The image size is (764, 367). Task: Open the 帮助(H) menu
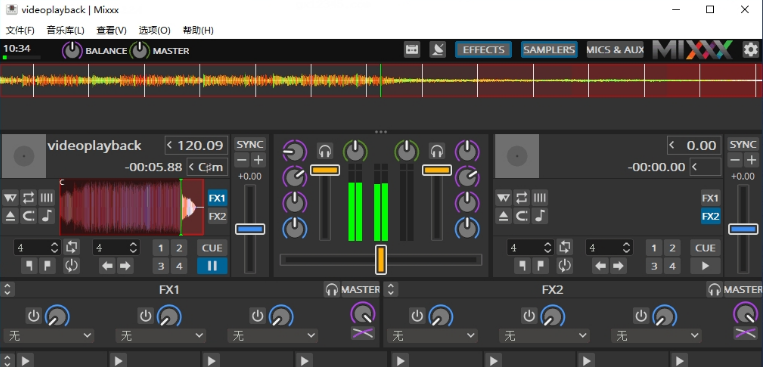tap(198, 30)
